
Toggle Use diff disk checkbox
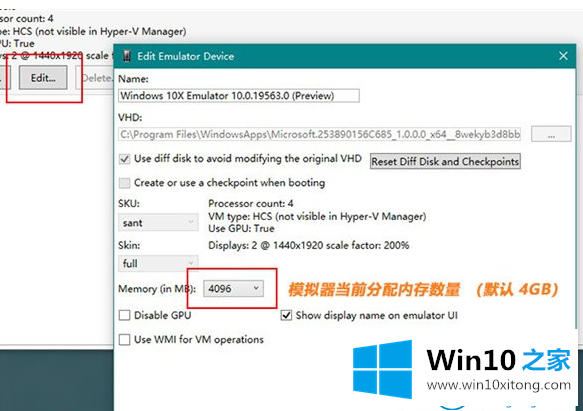(x=125, y=159)
